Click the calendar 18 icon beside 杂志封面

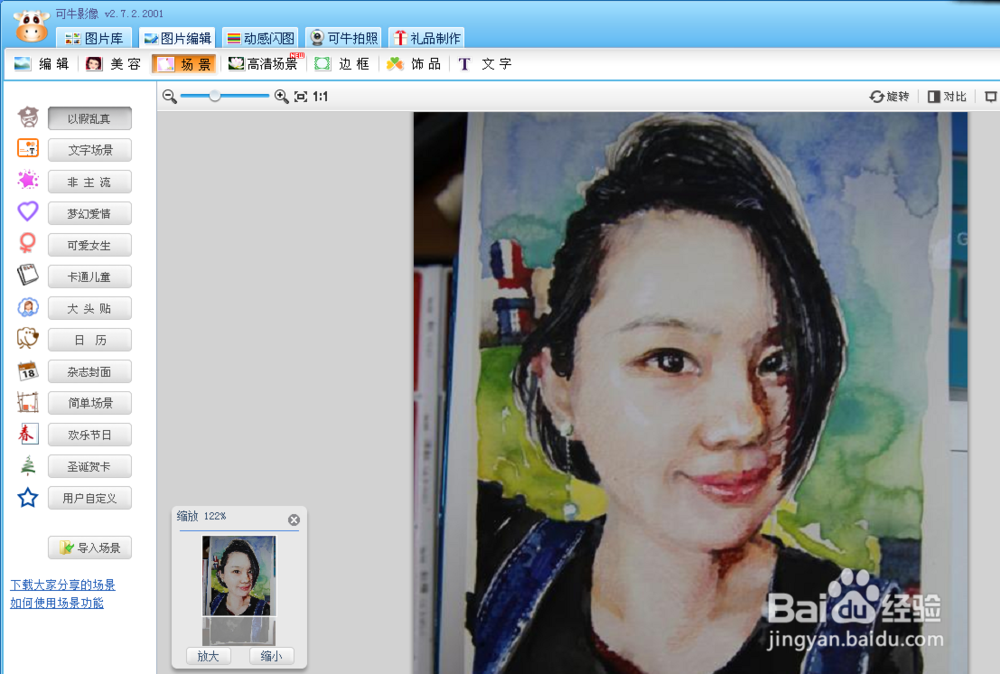(28, 370)
